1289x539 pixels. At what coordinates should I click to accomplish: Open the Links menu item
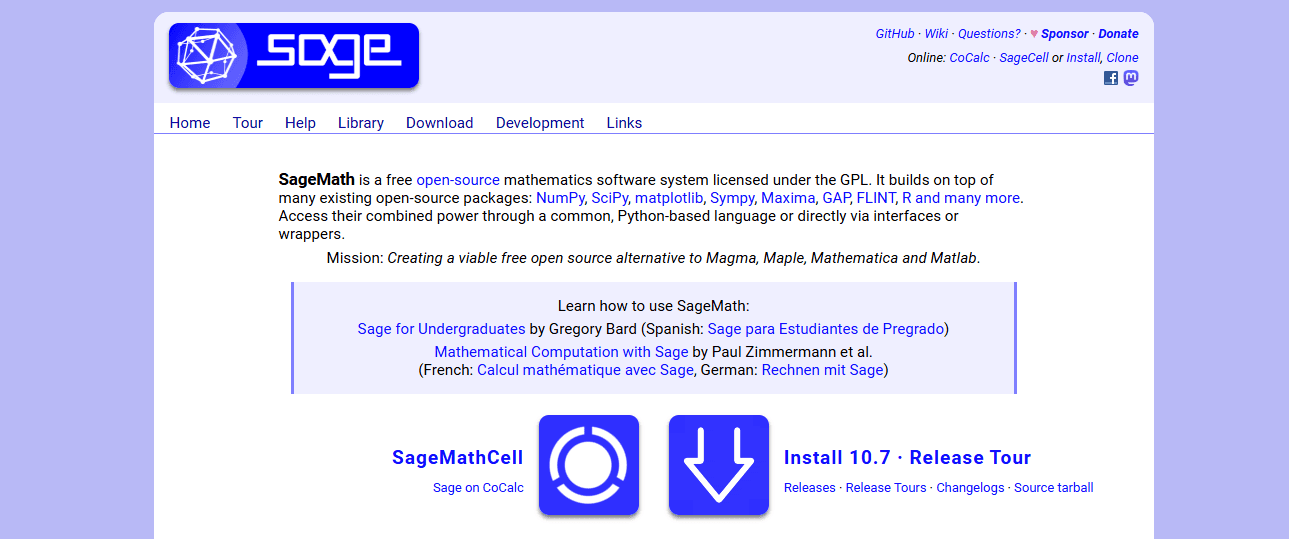624,123
